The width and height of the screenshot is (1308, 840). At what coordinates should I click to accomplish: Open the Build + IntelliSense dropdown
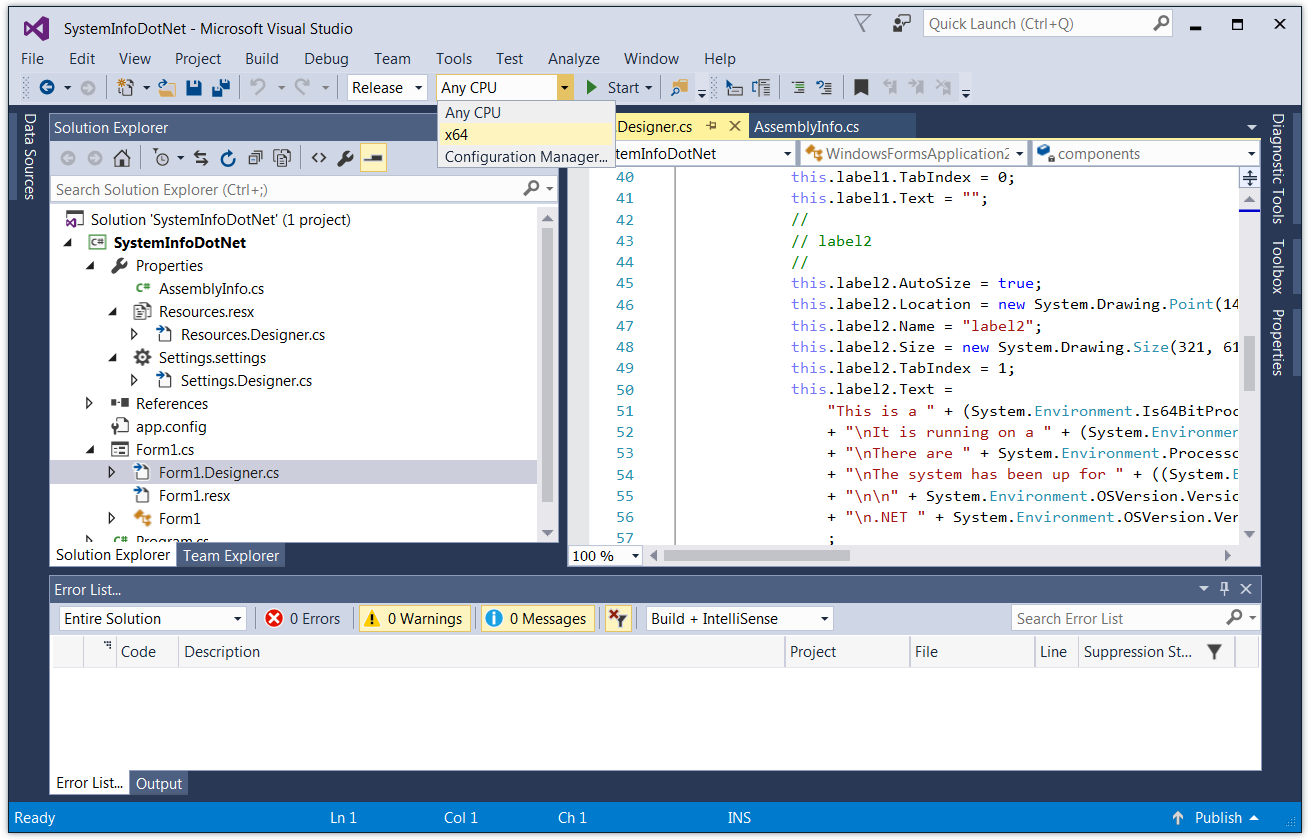coord(739,619)
